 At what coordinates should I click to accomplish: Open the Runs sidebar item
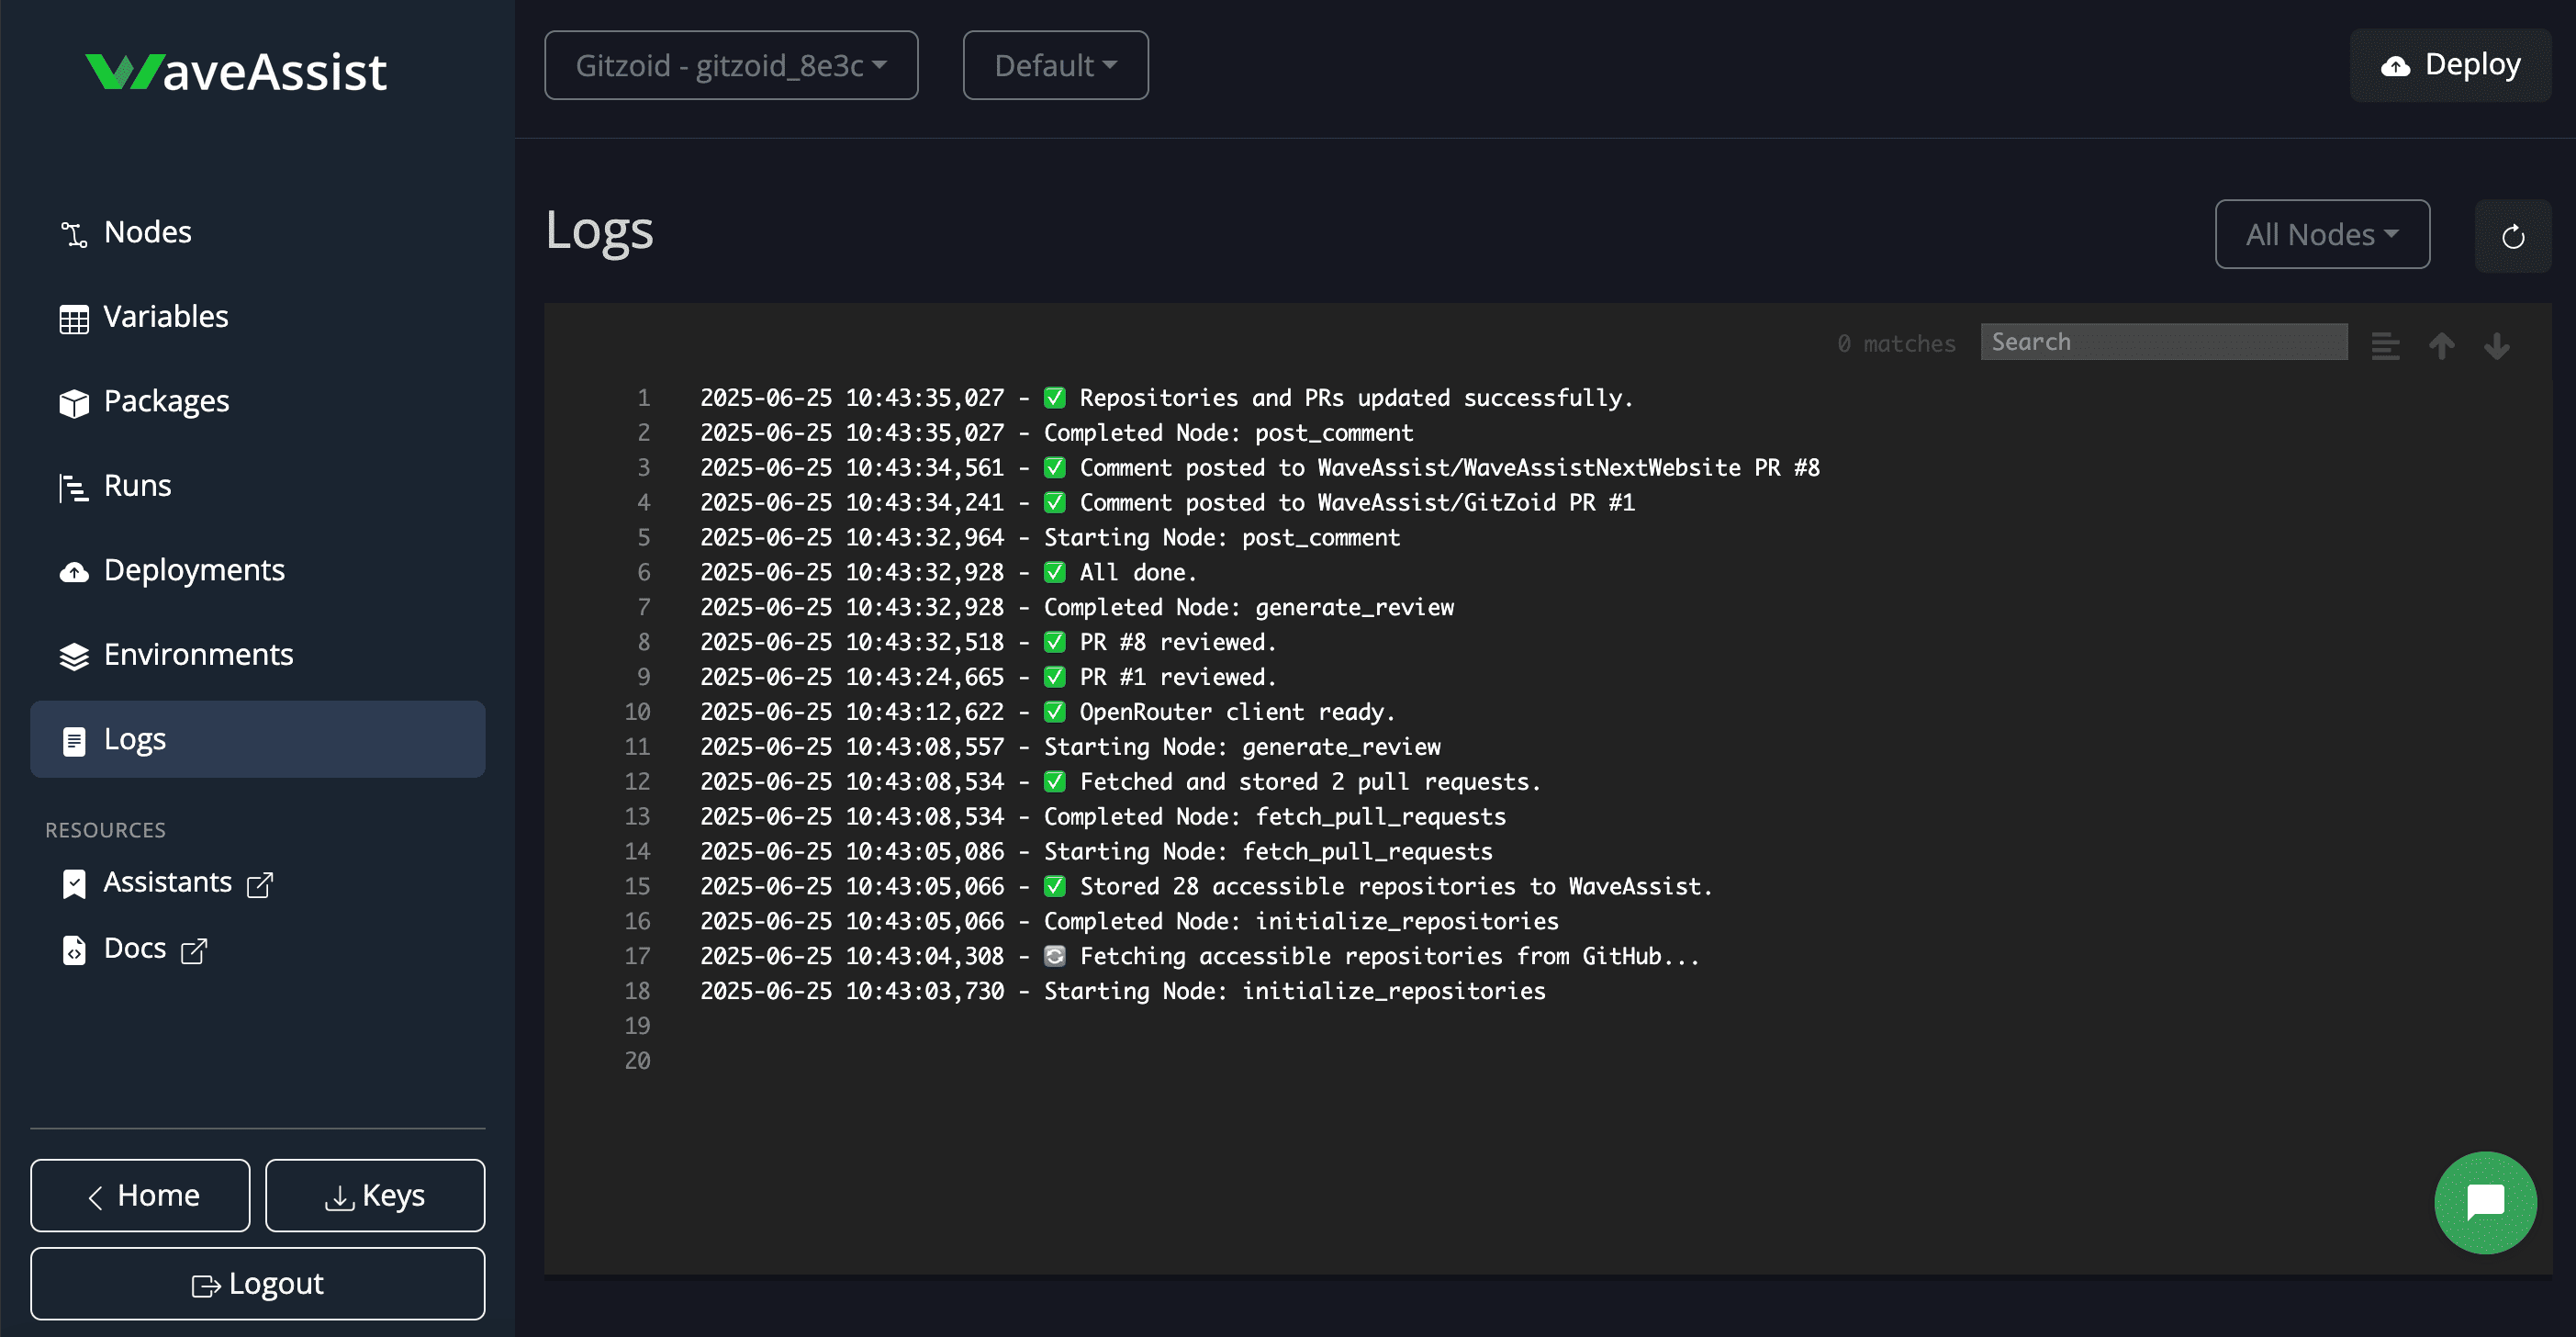tap(257, 486)
